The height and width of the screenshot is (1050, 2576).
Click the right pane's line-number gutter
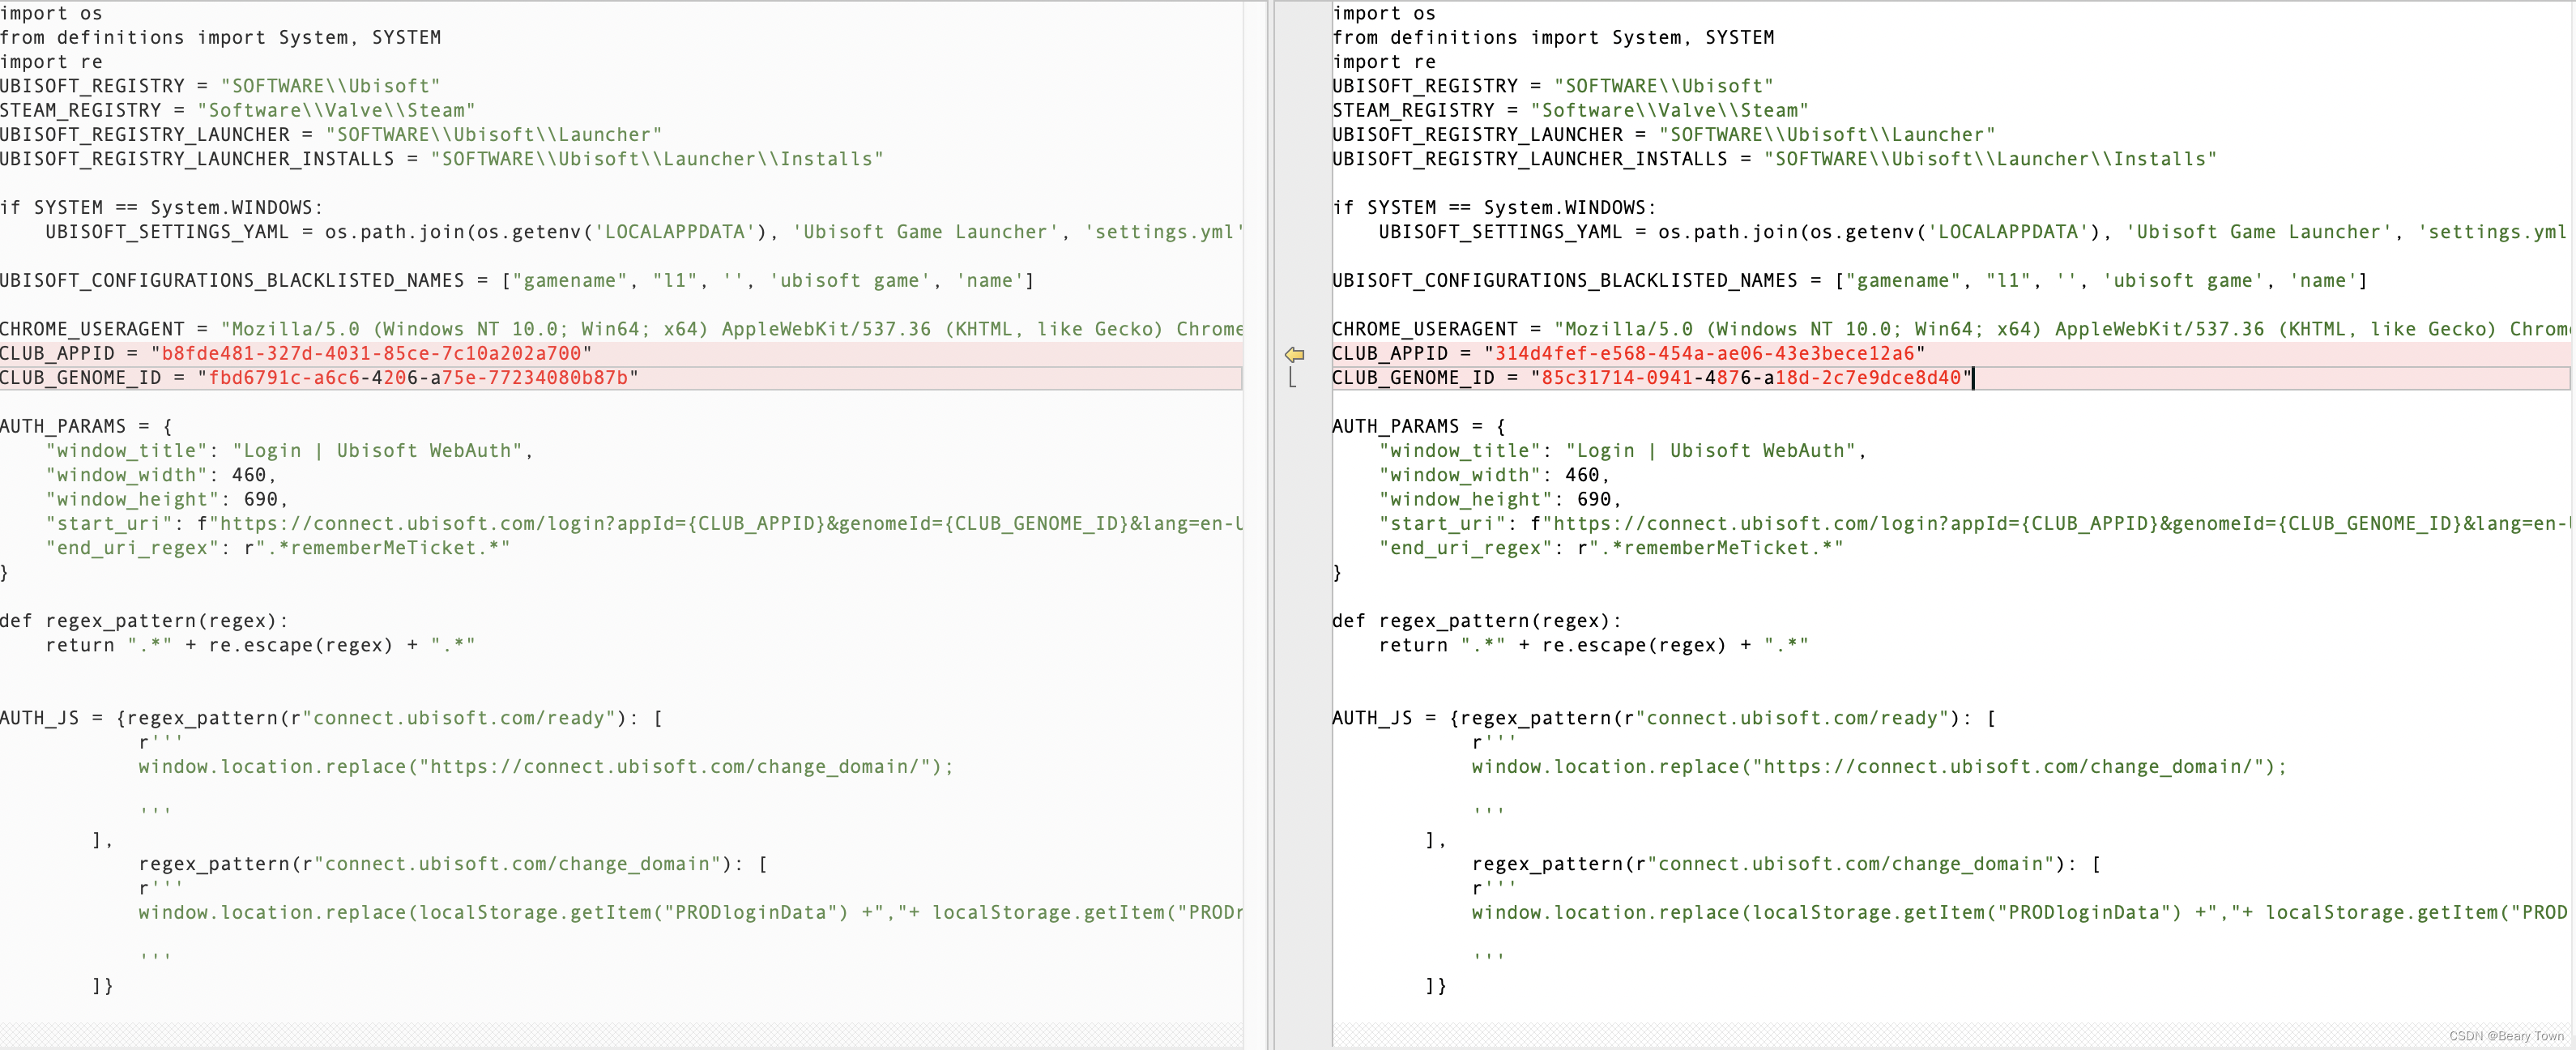pyautogui.click(x=1303, y=600)
